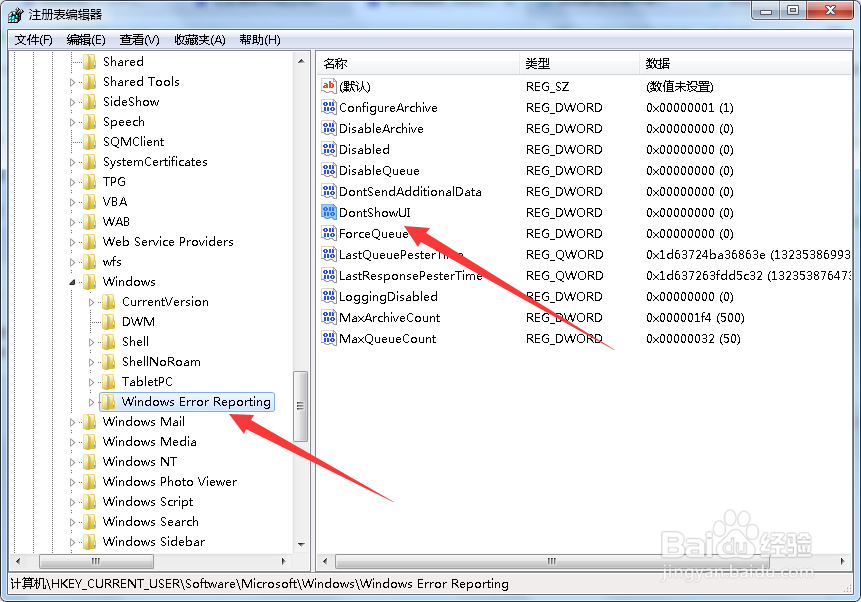
Task: Expand the Windows NT key
Action: pos(72,462)
